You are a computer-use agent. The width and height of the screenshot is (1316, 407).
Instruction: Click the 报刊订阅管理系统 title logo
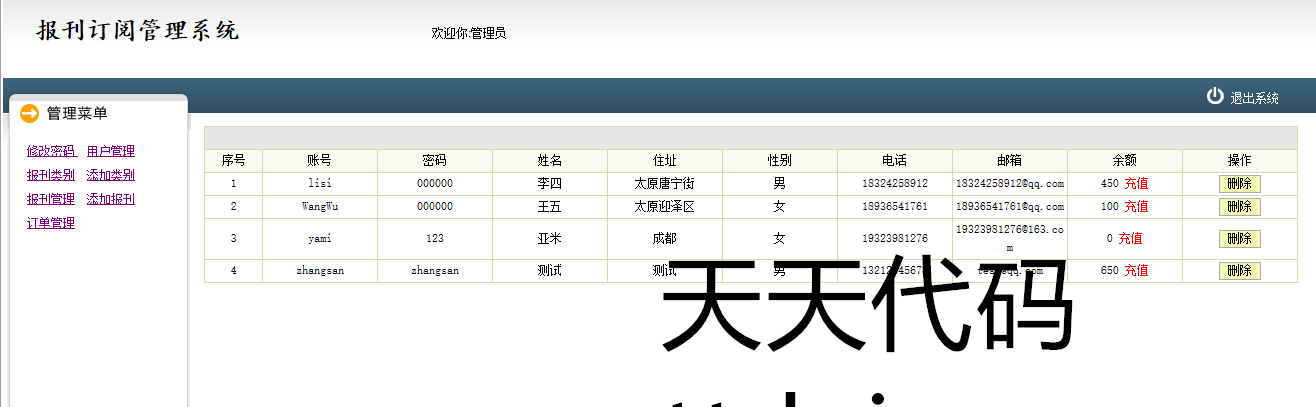pyautogui.click(x=138, y=31)
